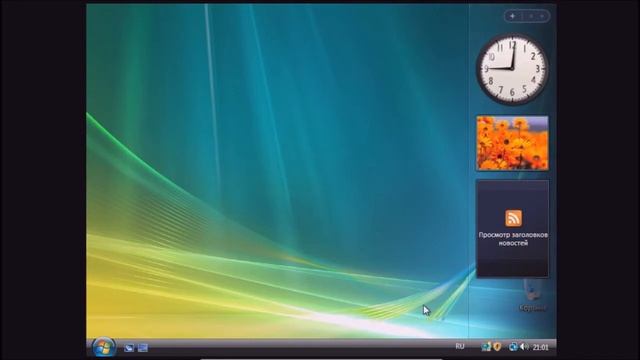This screenshot has height=360, width=640.
Task: Click the Show Desktop quick launch icon
Action: pyautogui.click(x=129, y=348)
